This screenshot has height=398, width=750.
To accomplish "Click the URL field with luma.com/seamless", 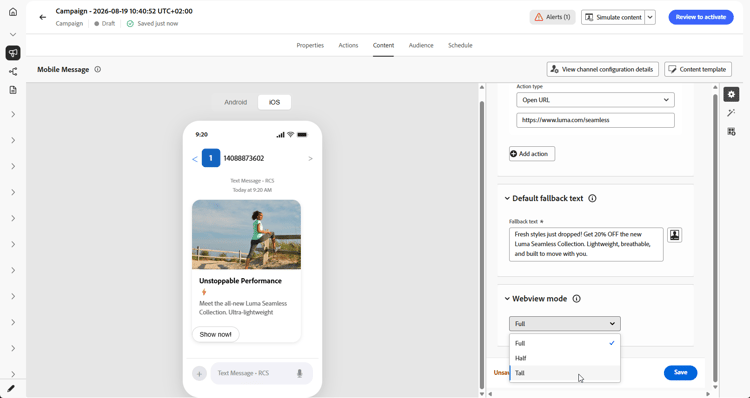I will point(596,120).
